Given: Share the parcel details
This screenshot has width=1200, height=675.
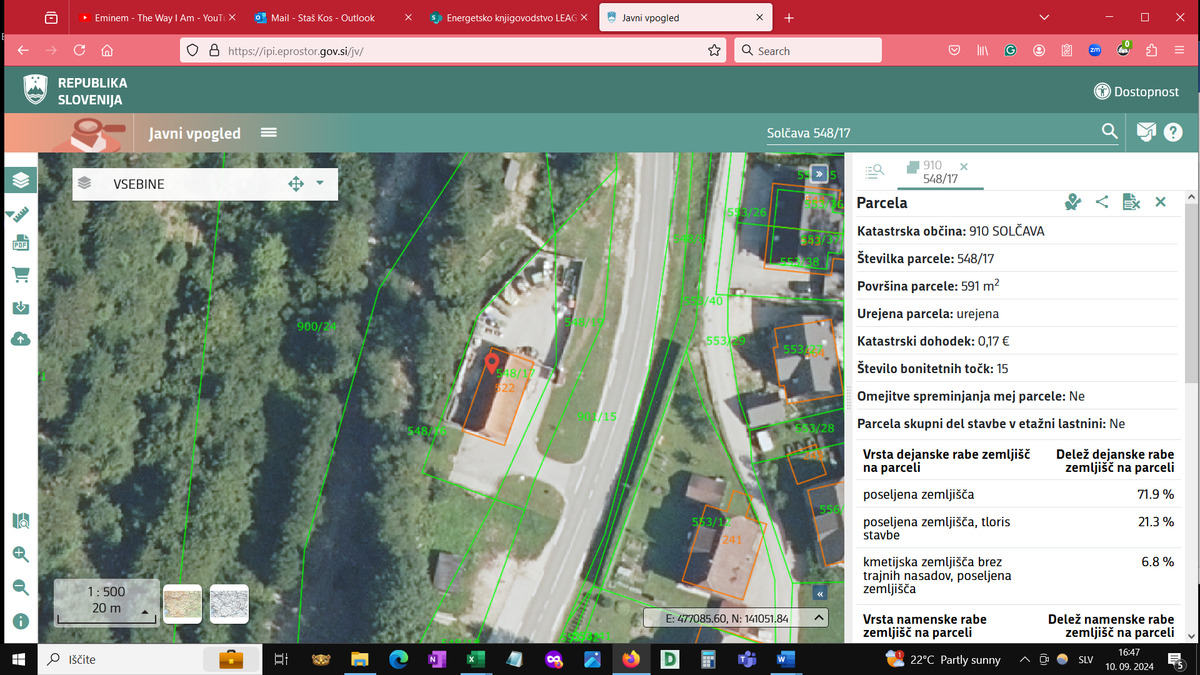Looking at the screenshot, I should (x=1102, y=202).
